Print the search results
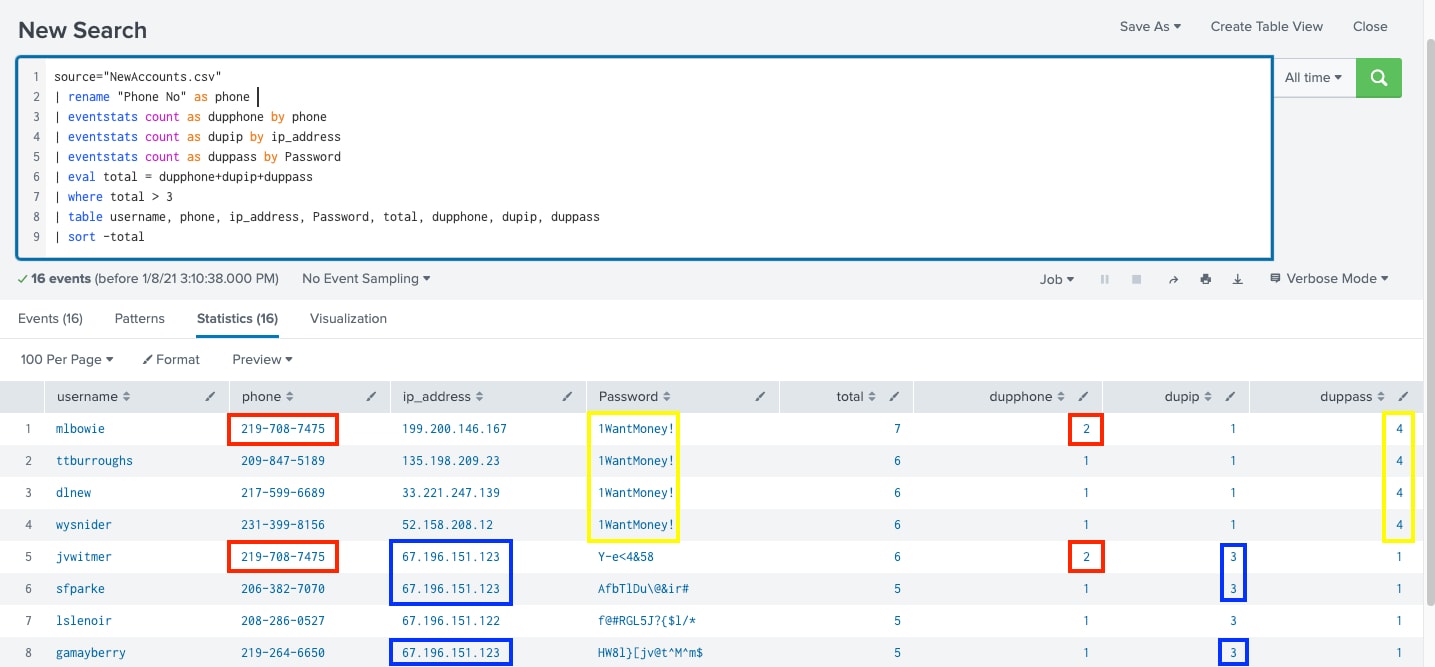This screenshot has height=667, width=1435. pos(1206,280)
